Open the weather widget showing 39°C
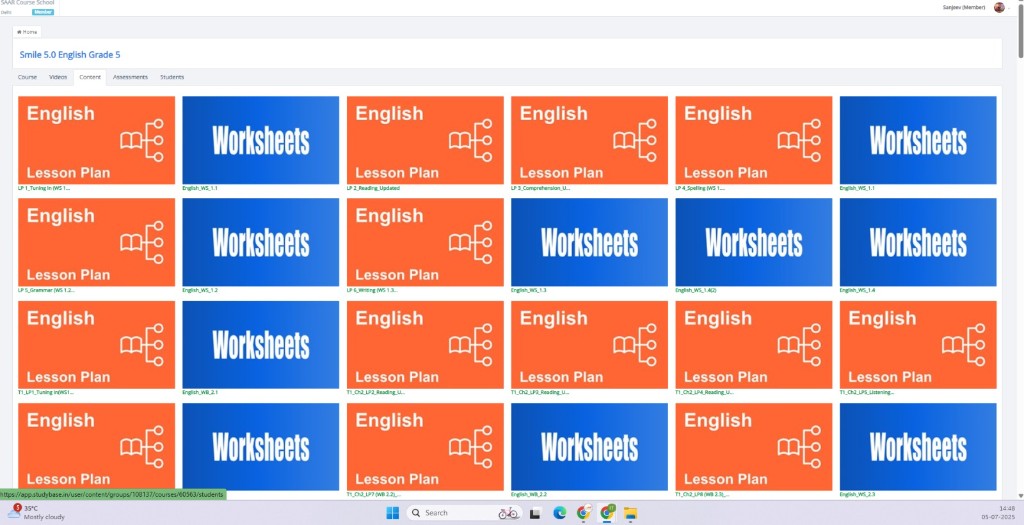Screen dimensions: 1024x525 (x=28, y=512)
